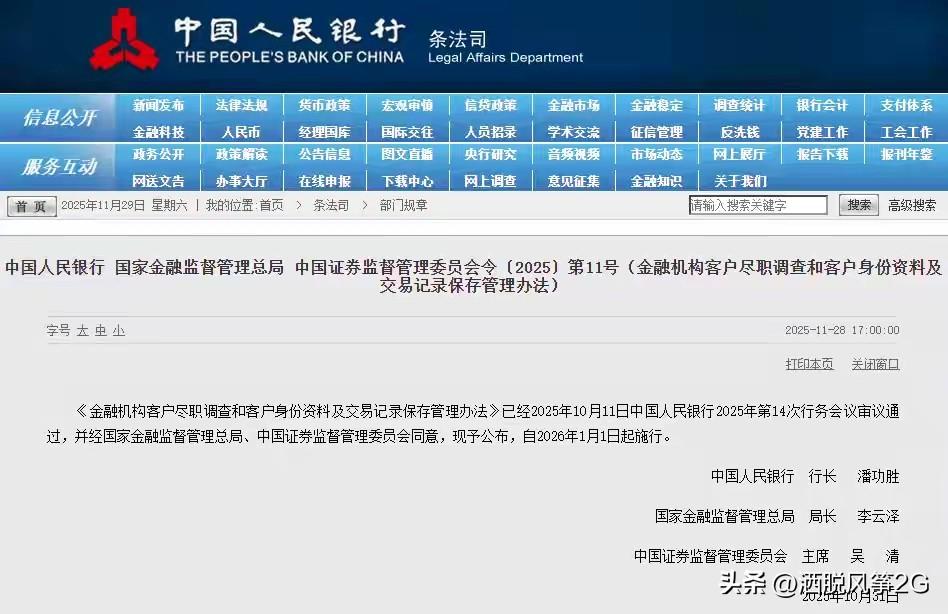948x614 pixels.
Task: Click the date text 2025年11月29日 星期六
Action: pos(125,205)
